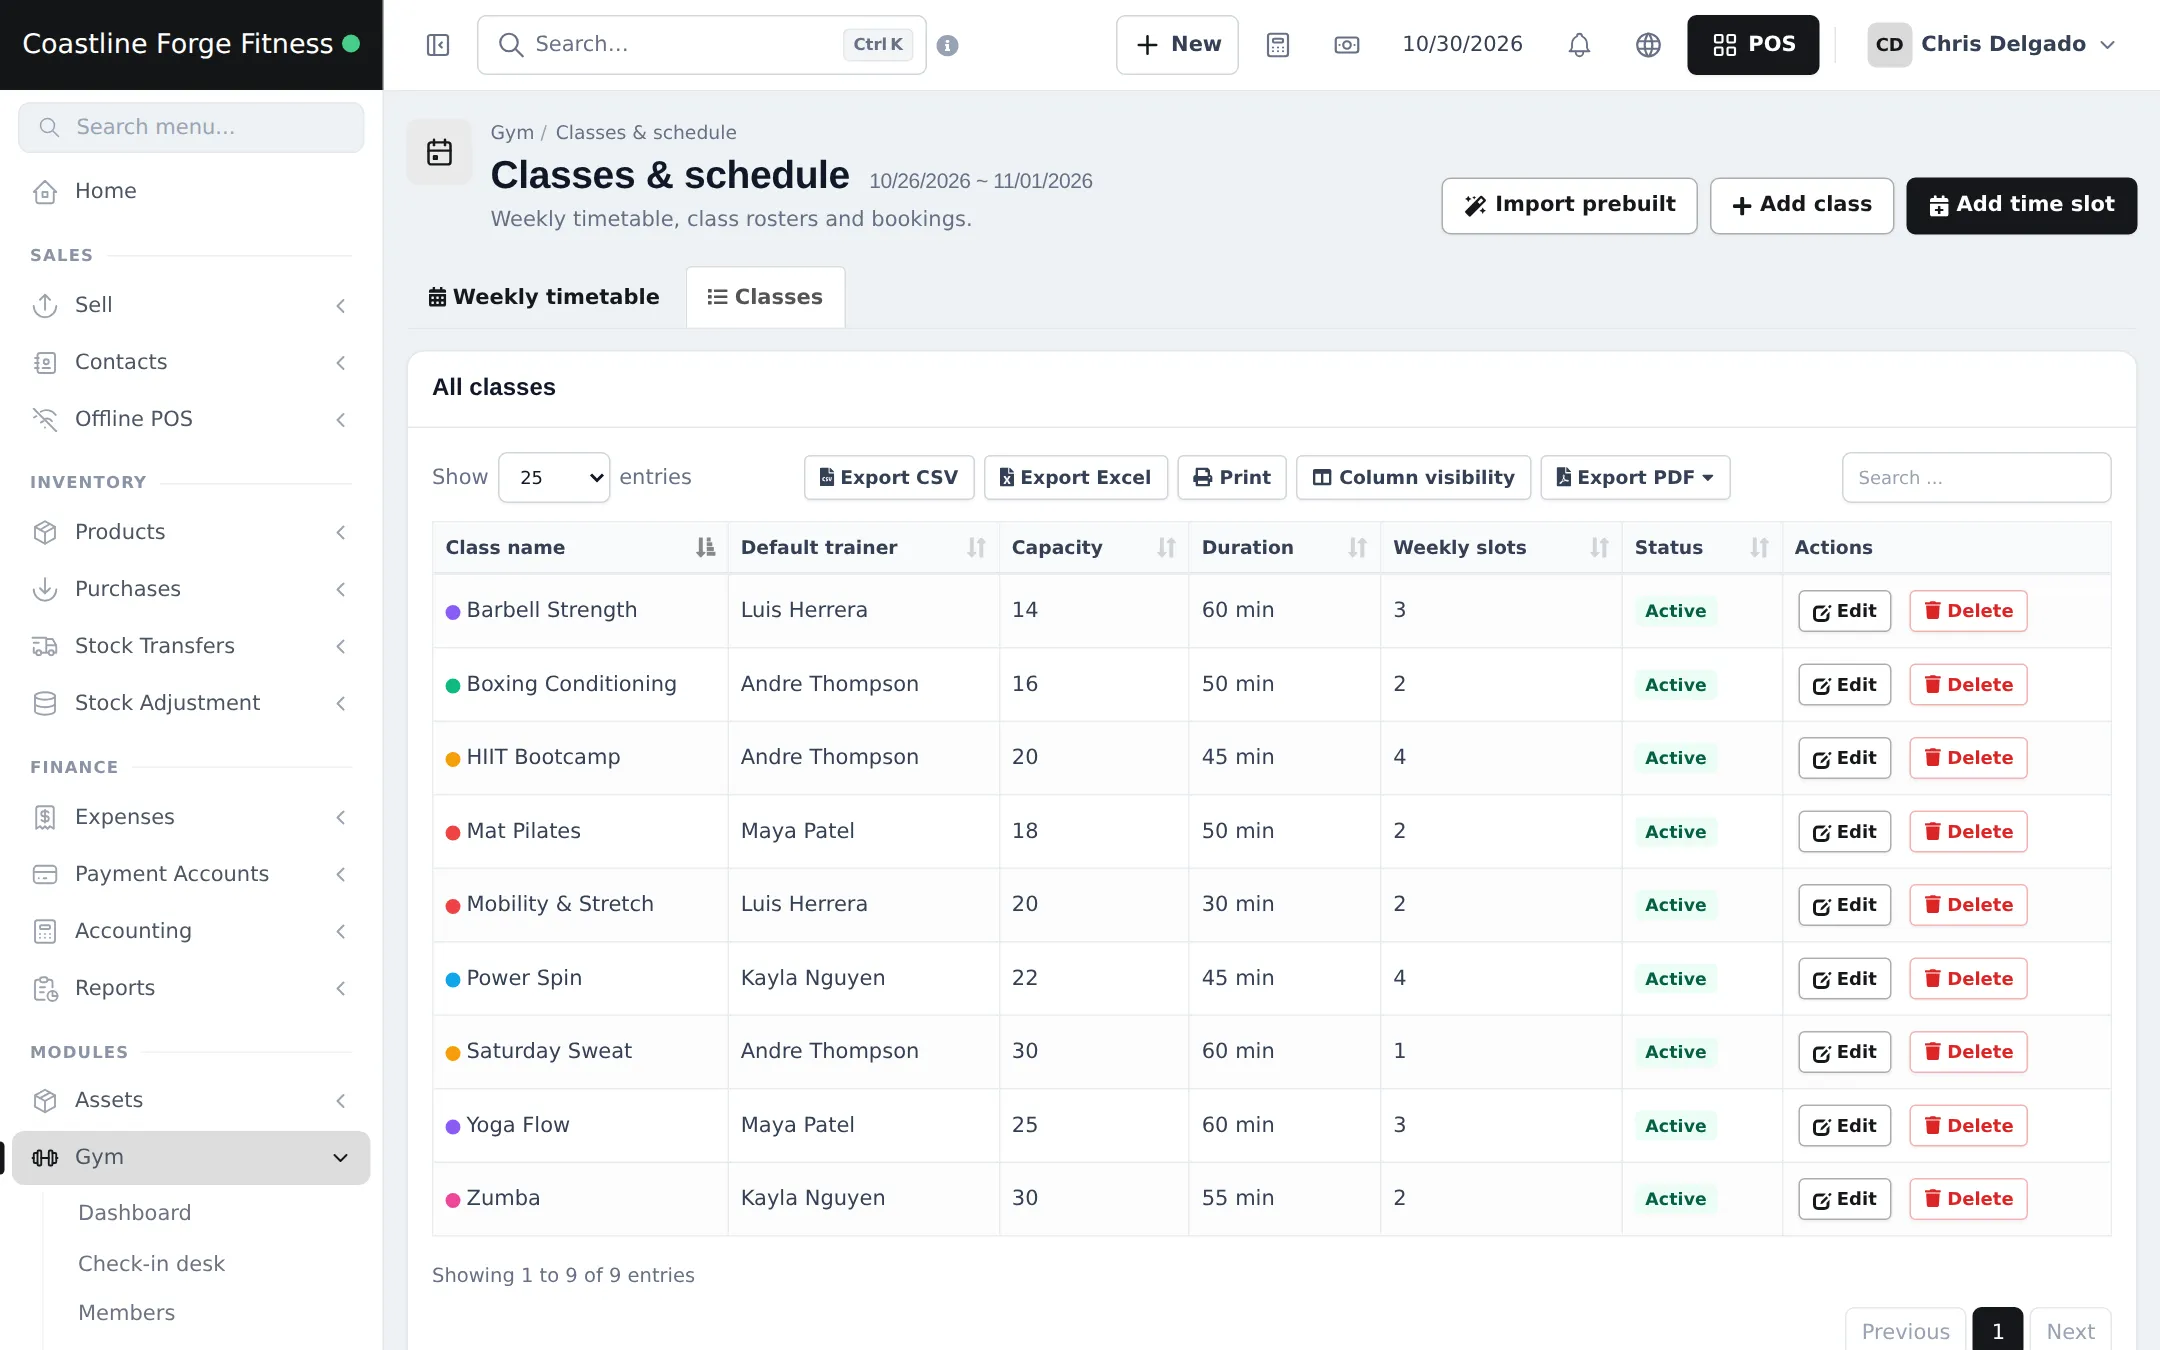Sort the table by Status
Viewport: 2160px width, 1350px height.
click(1702, 547)
